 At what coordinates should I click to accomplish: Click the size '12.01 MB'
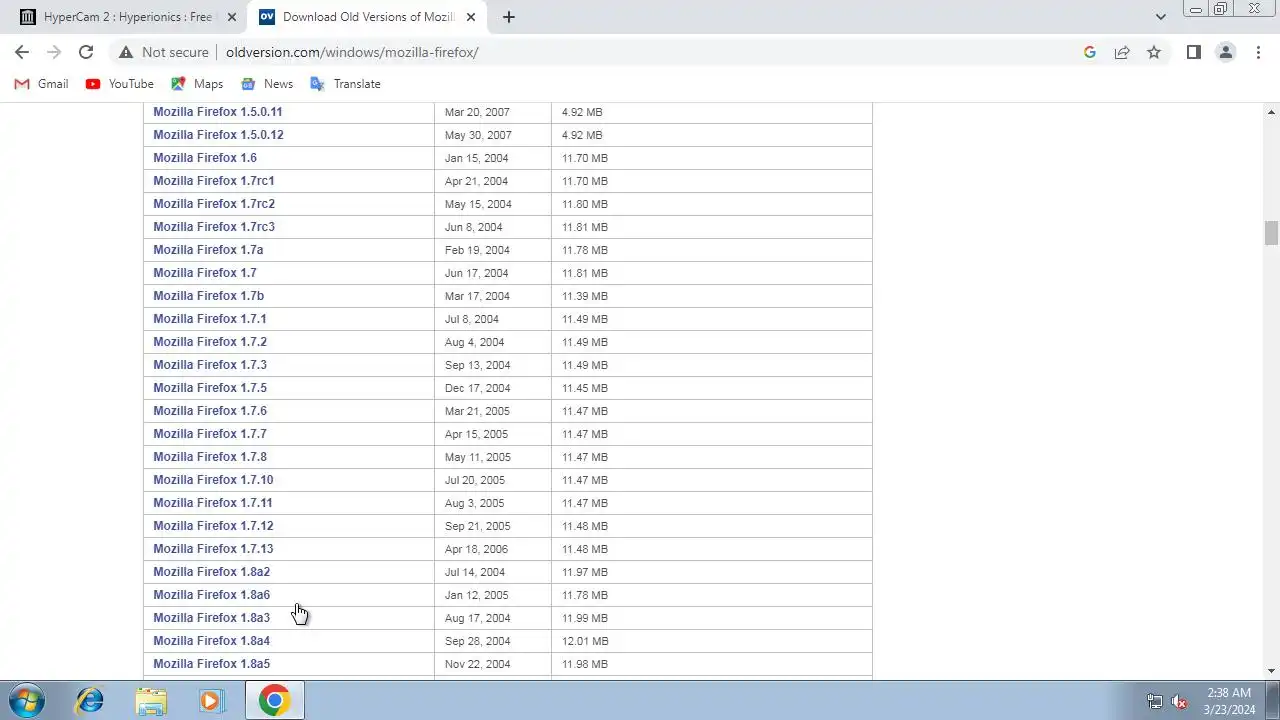pyautogui.click(x=585, y=641)
